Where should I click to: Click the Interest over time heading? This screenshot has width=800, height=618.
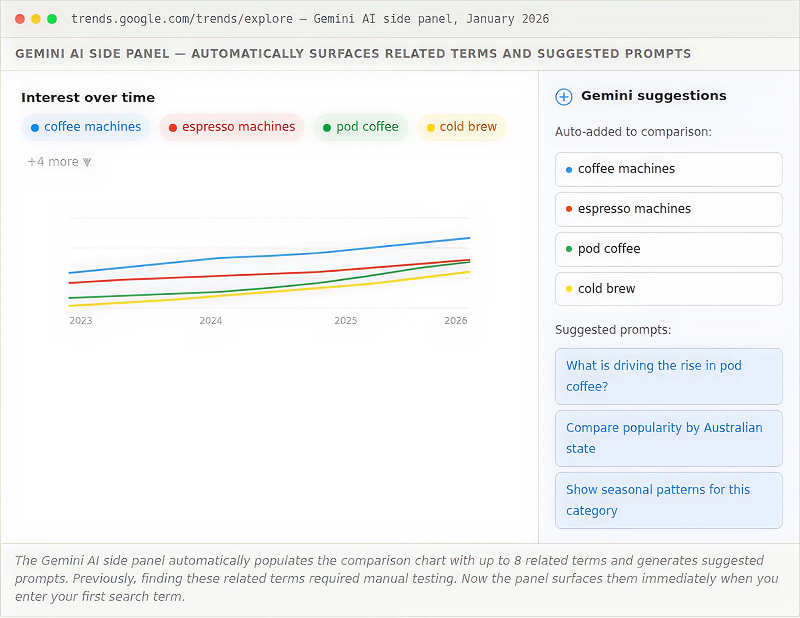[88, 97]
